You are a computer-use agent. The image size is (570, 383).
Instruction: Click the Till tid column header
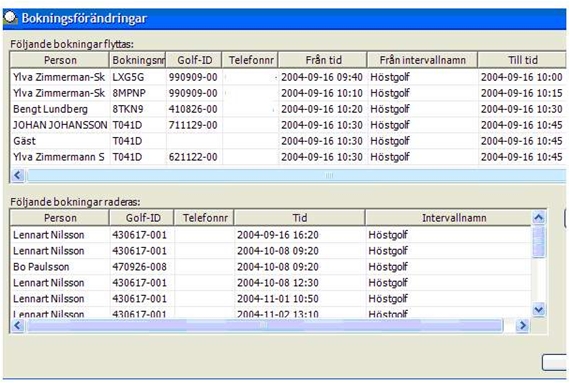(x=522, y=60)
